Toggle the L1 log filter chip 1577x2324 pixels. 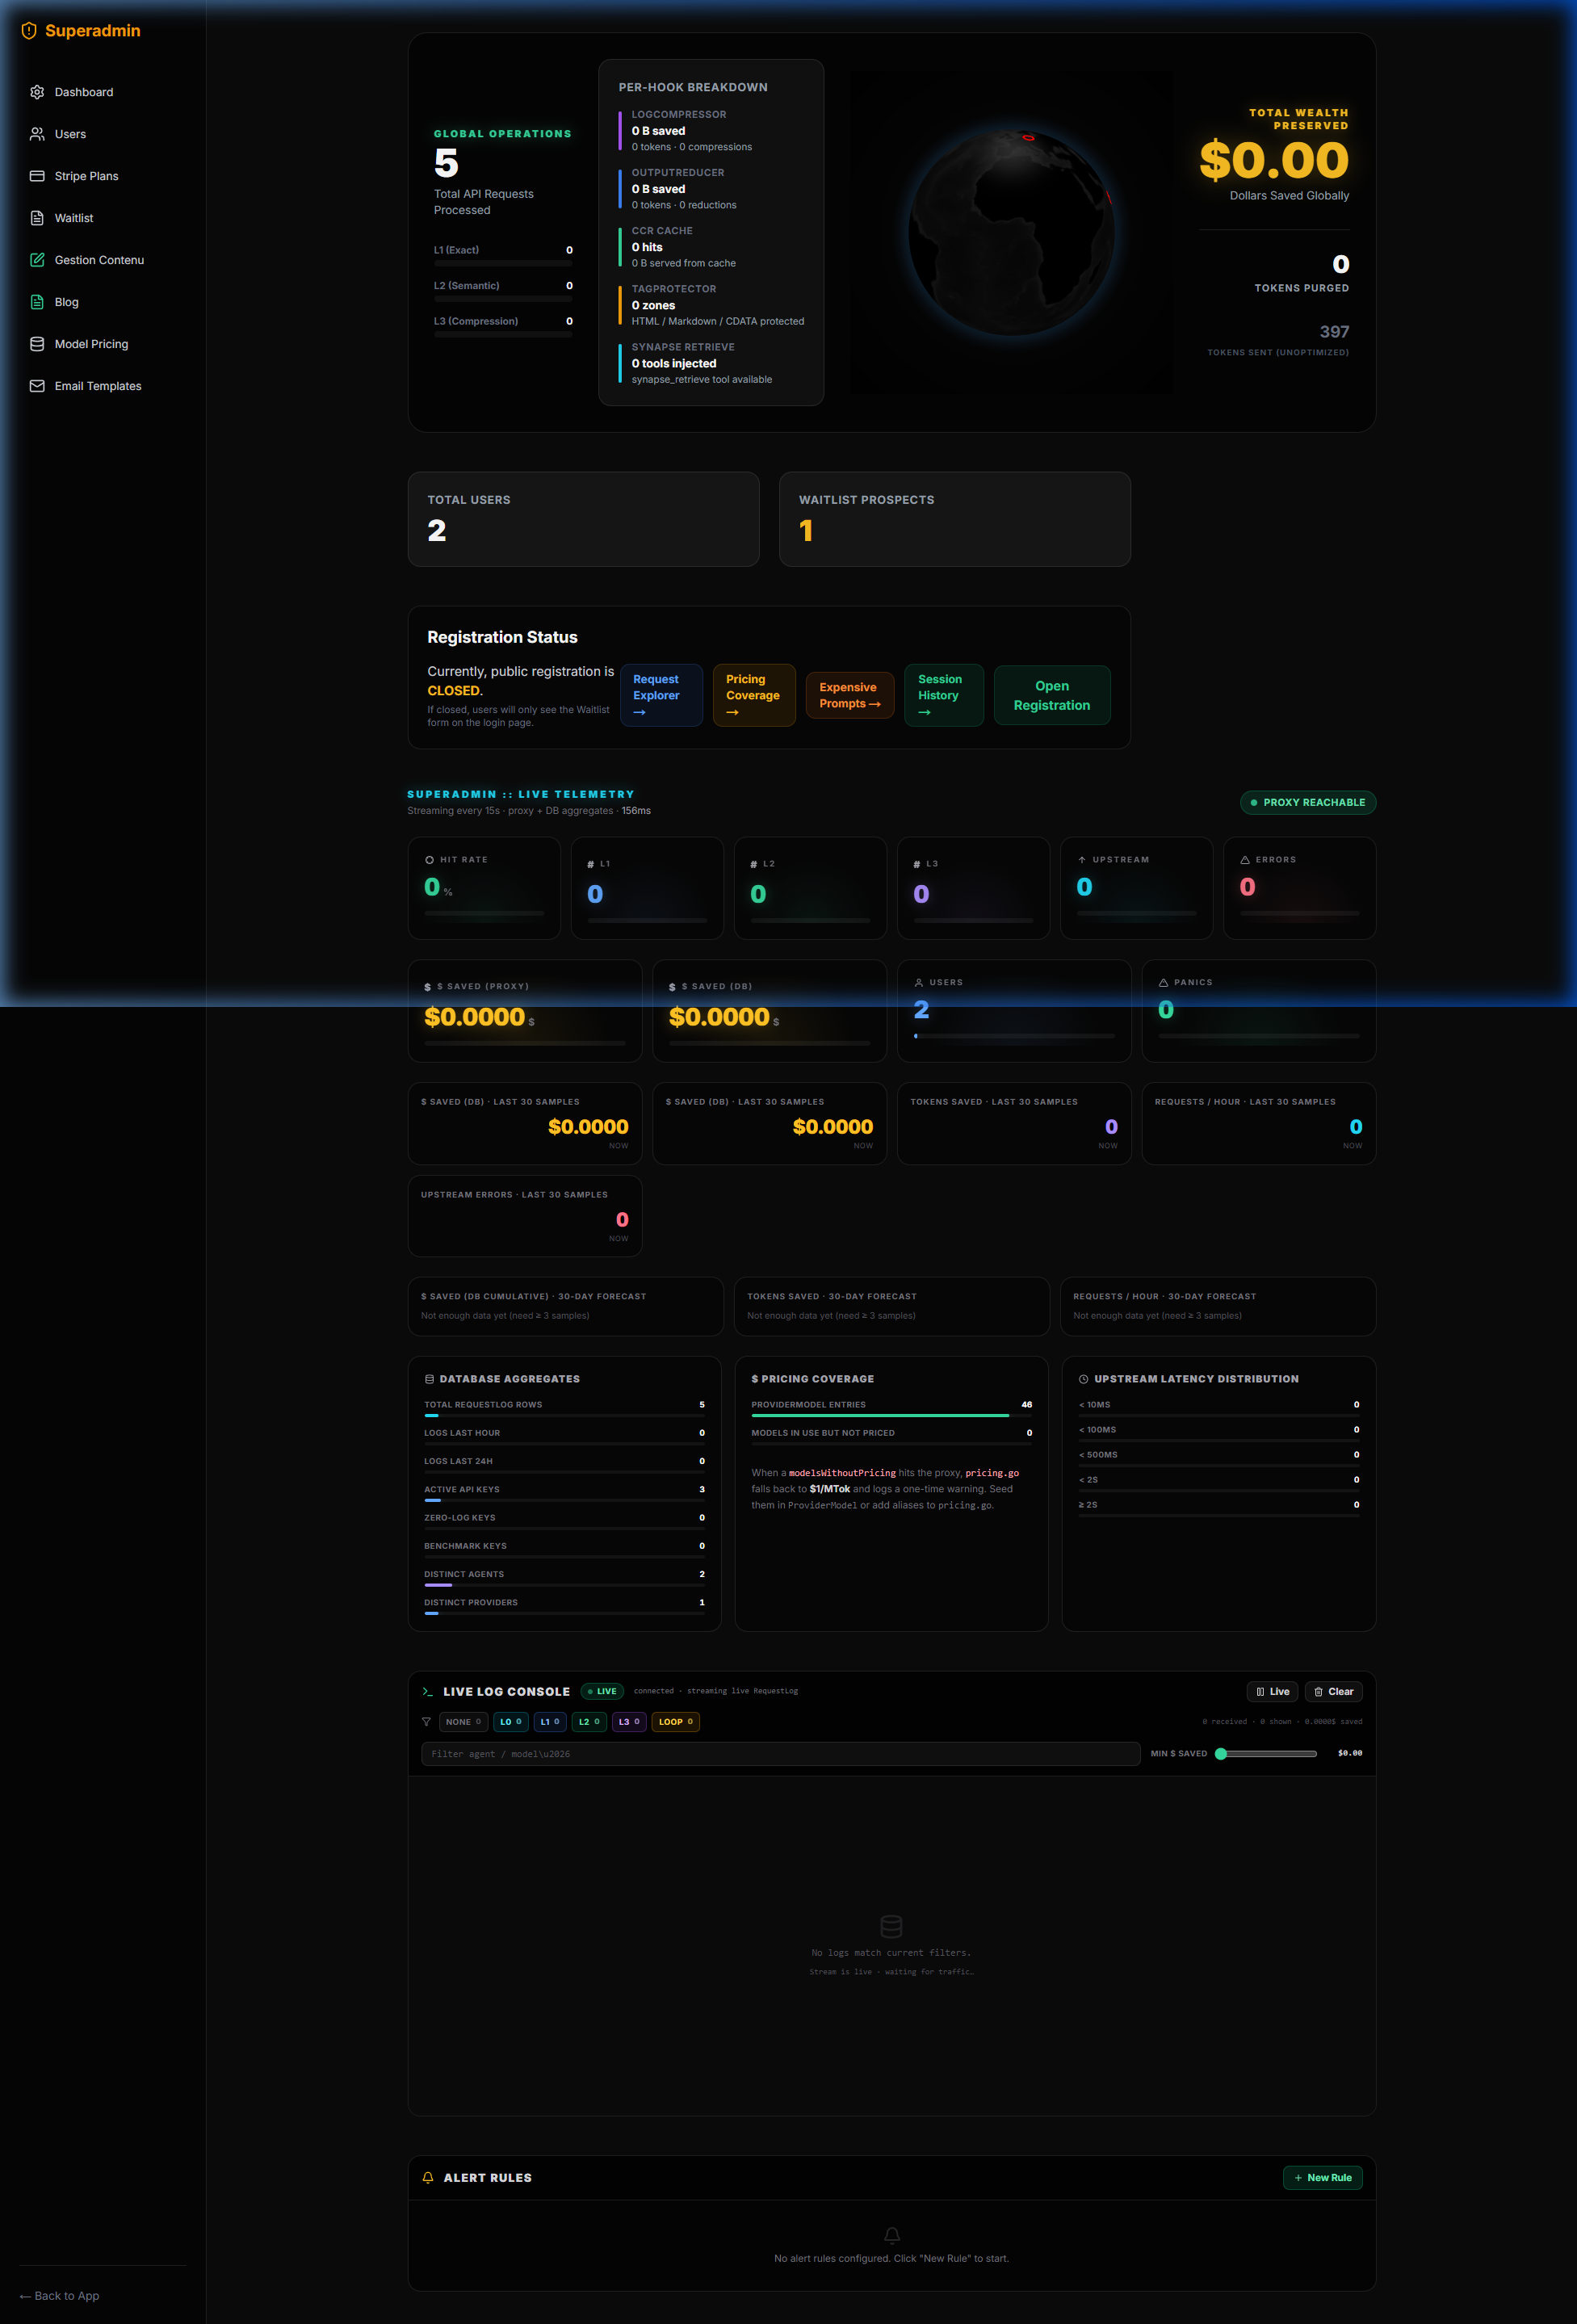tap(550, 1722)
